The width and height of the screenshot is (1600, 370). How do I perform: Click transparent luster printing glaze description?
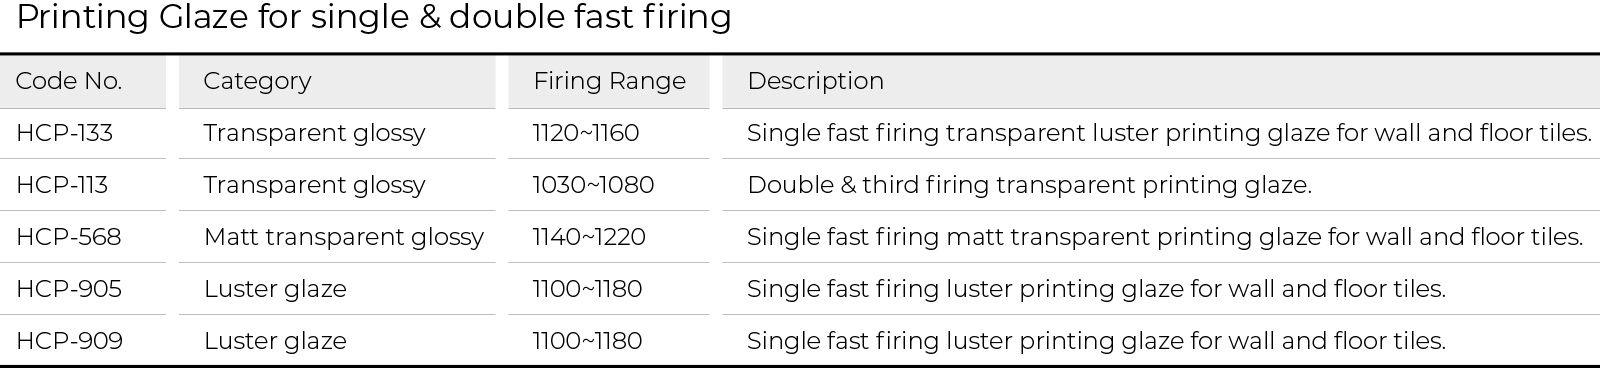(1169, 133)
